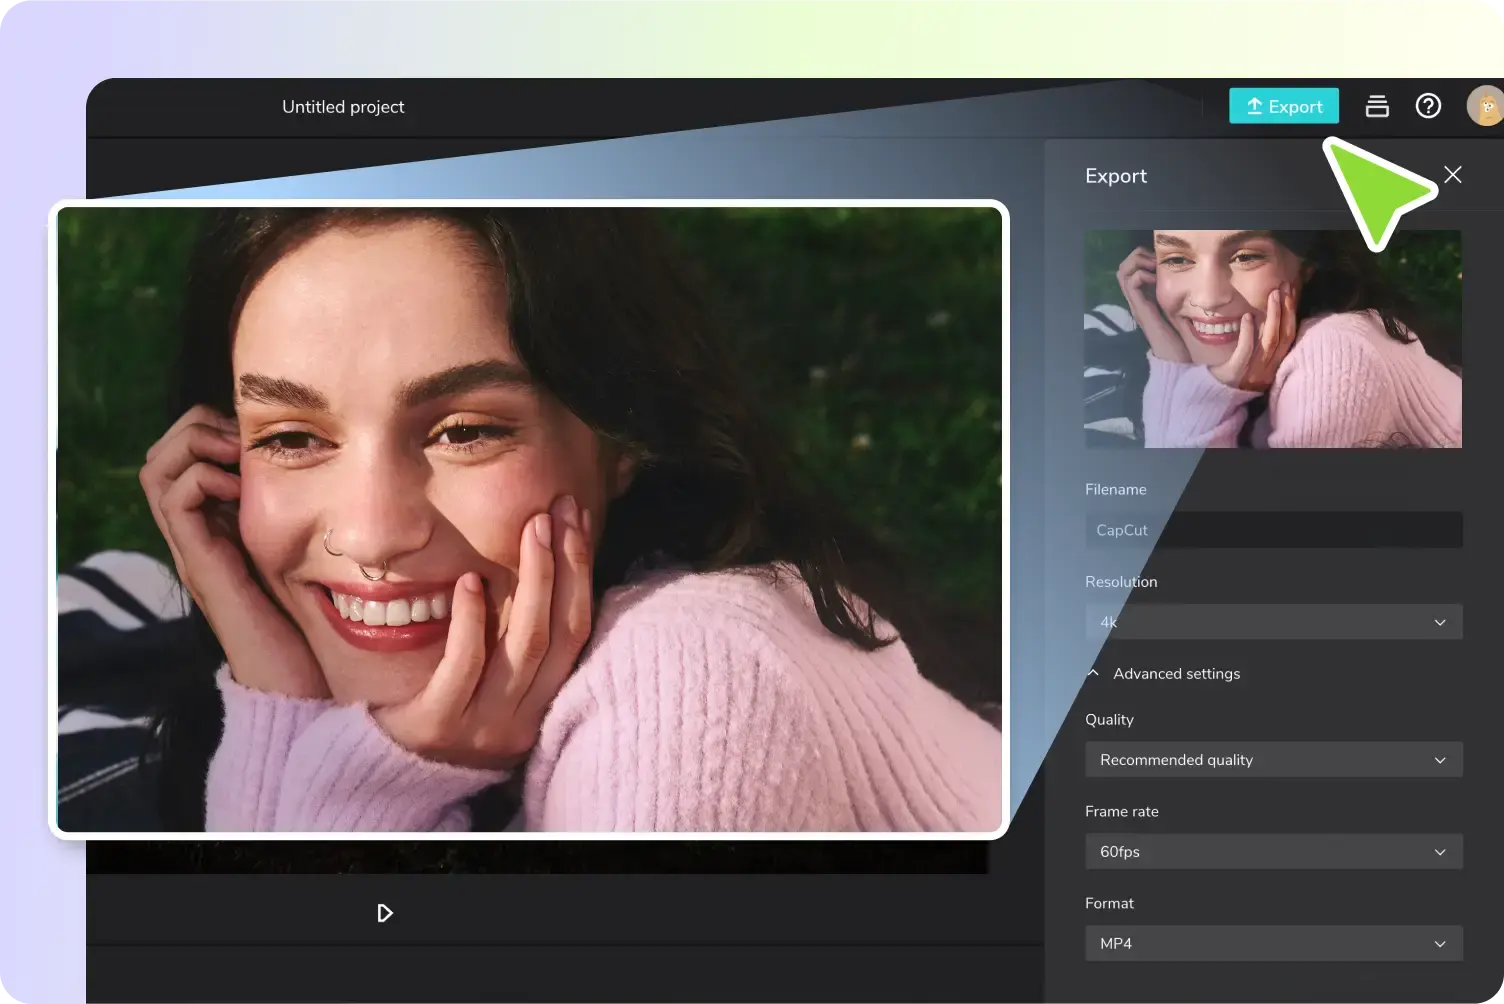
Task: Play the video with the play icon
Action: [x=385, y=913]
